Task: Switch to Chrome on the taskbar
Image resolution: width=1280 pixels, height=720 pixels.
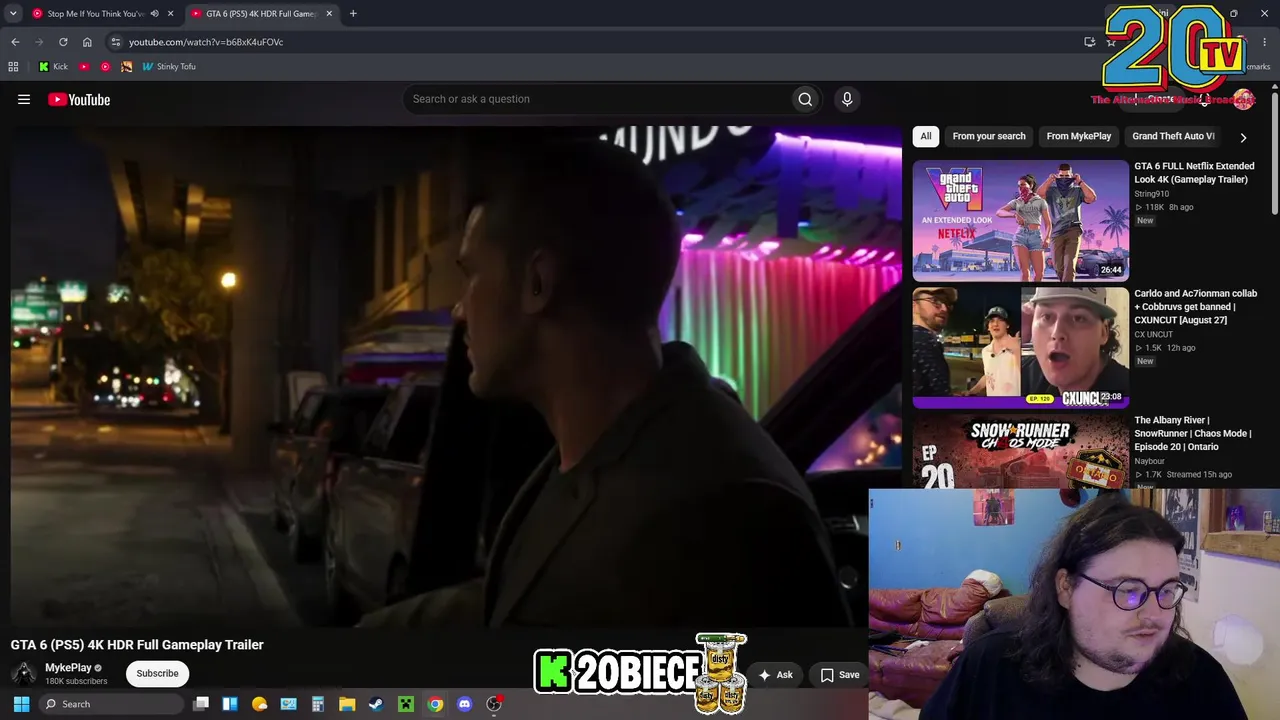Action: [x=435, y=704]
